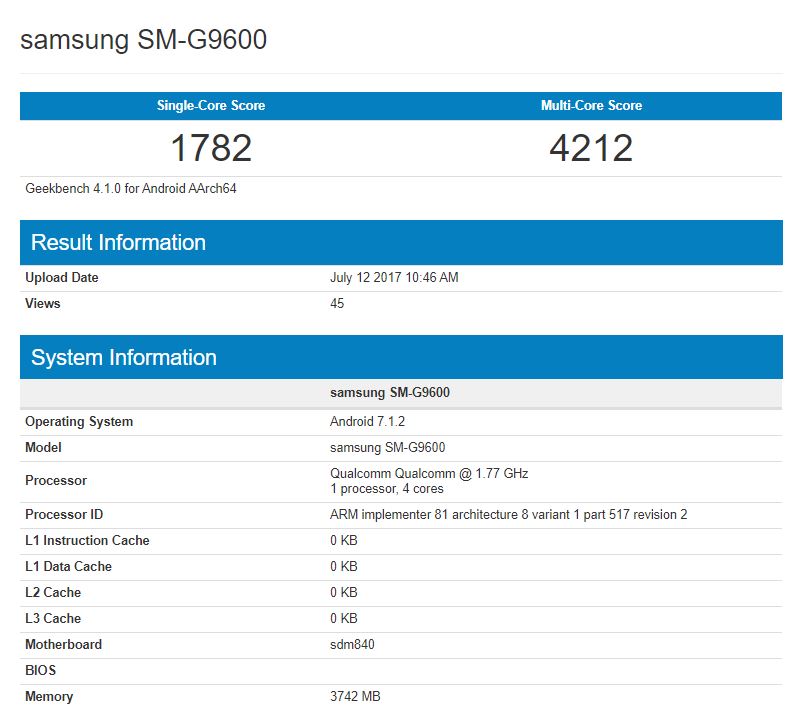Click the L1 Instruction Cache label
Image resolution: width=794 pixels, height=719 pixels.
pyautogui.click(x=87, y=541)
